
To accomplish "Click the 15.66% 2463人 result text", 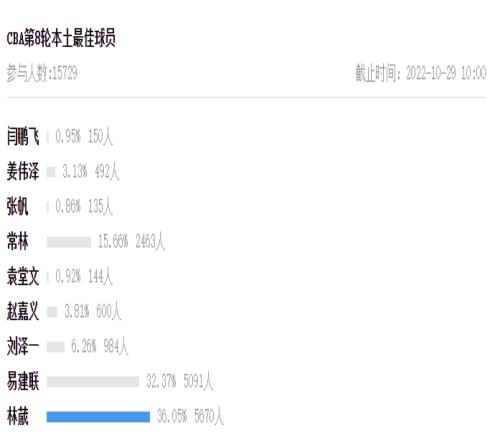I will (131, 241).
